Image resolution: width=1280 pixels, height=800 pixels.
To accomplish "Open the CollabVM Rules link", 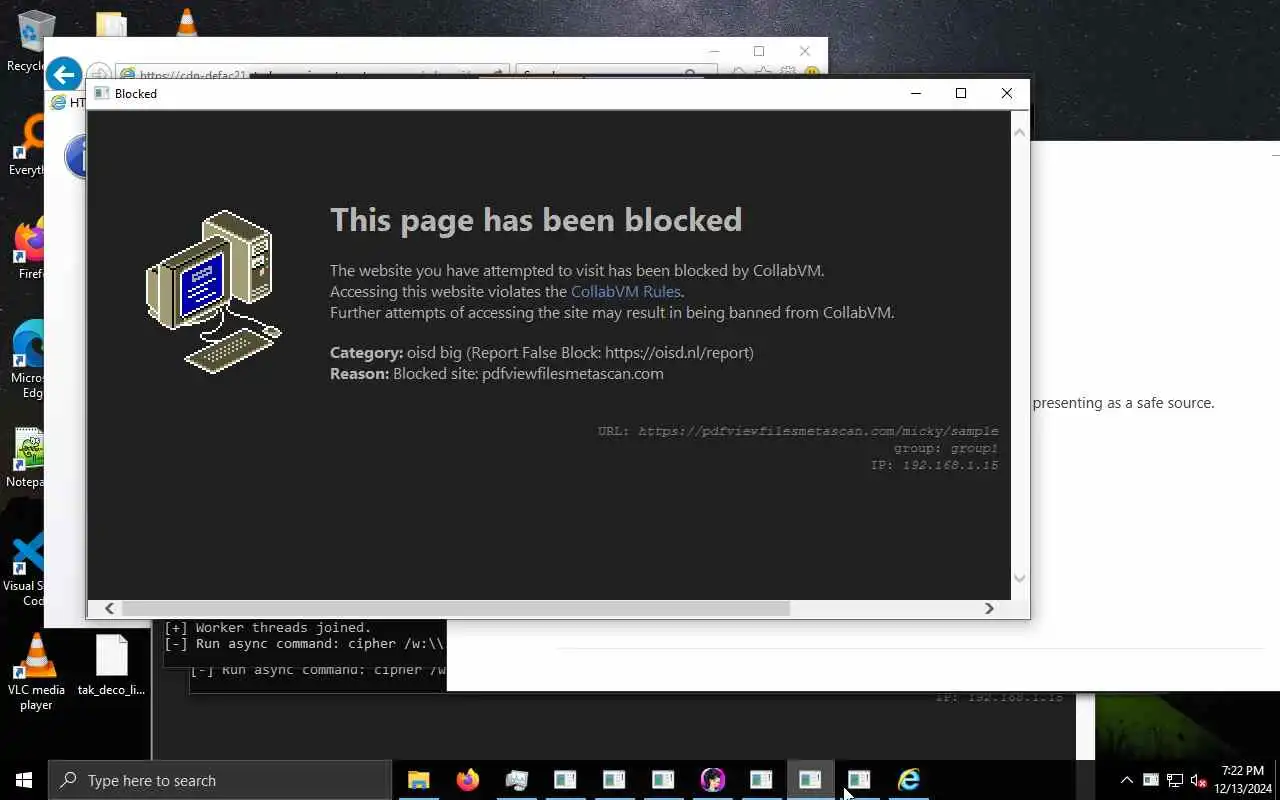I will pyautogui.click(x=626, y=292).
